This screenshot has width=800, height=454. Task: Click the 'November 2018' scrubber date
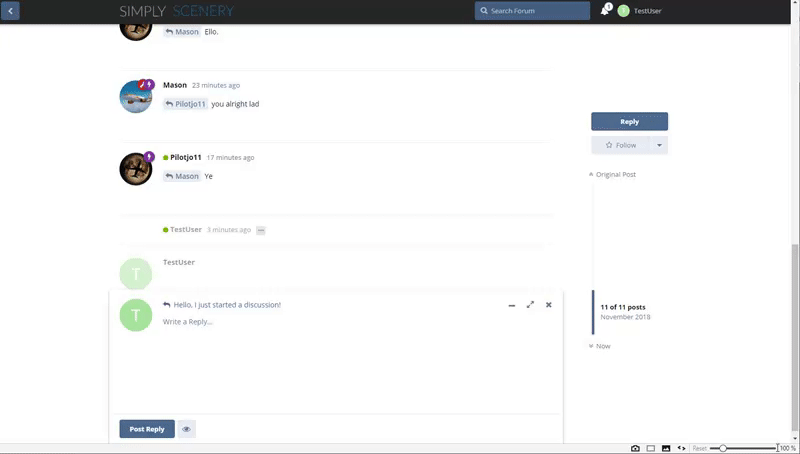point(625,317)
